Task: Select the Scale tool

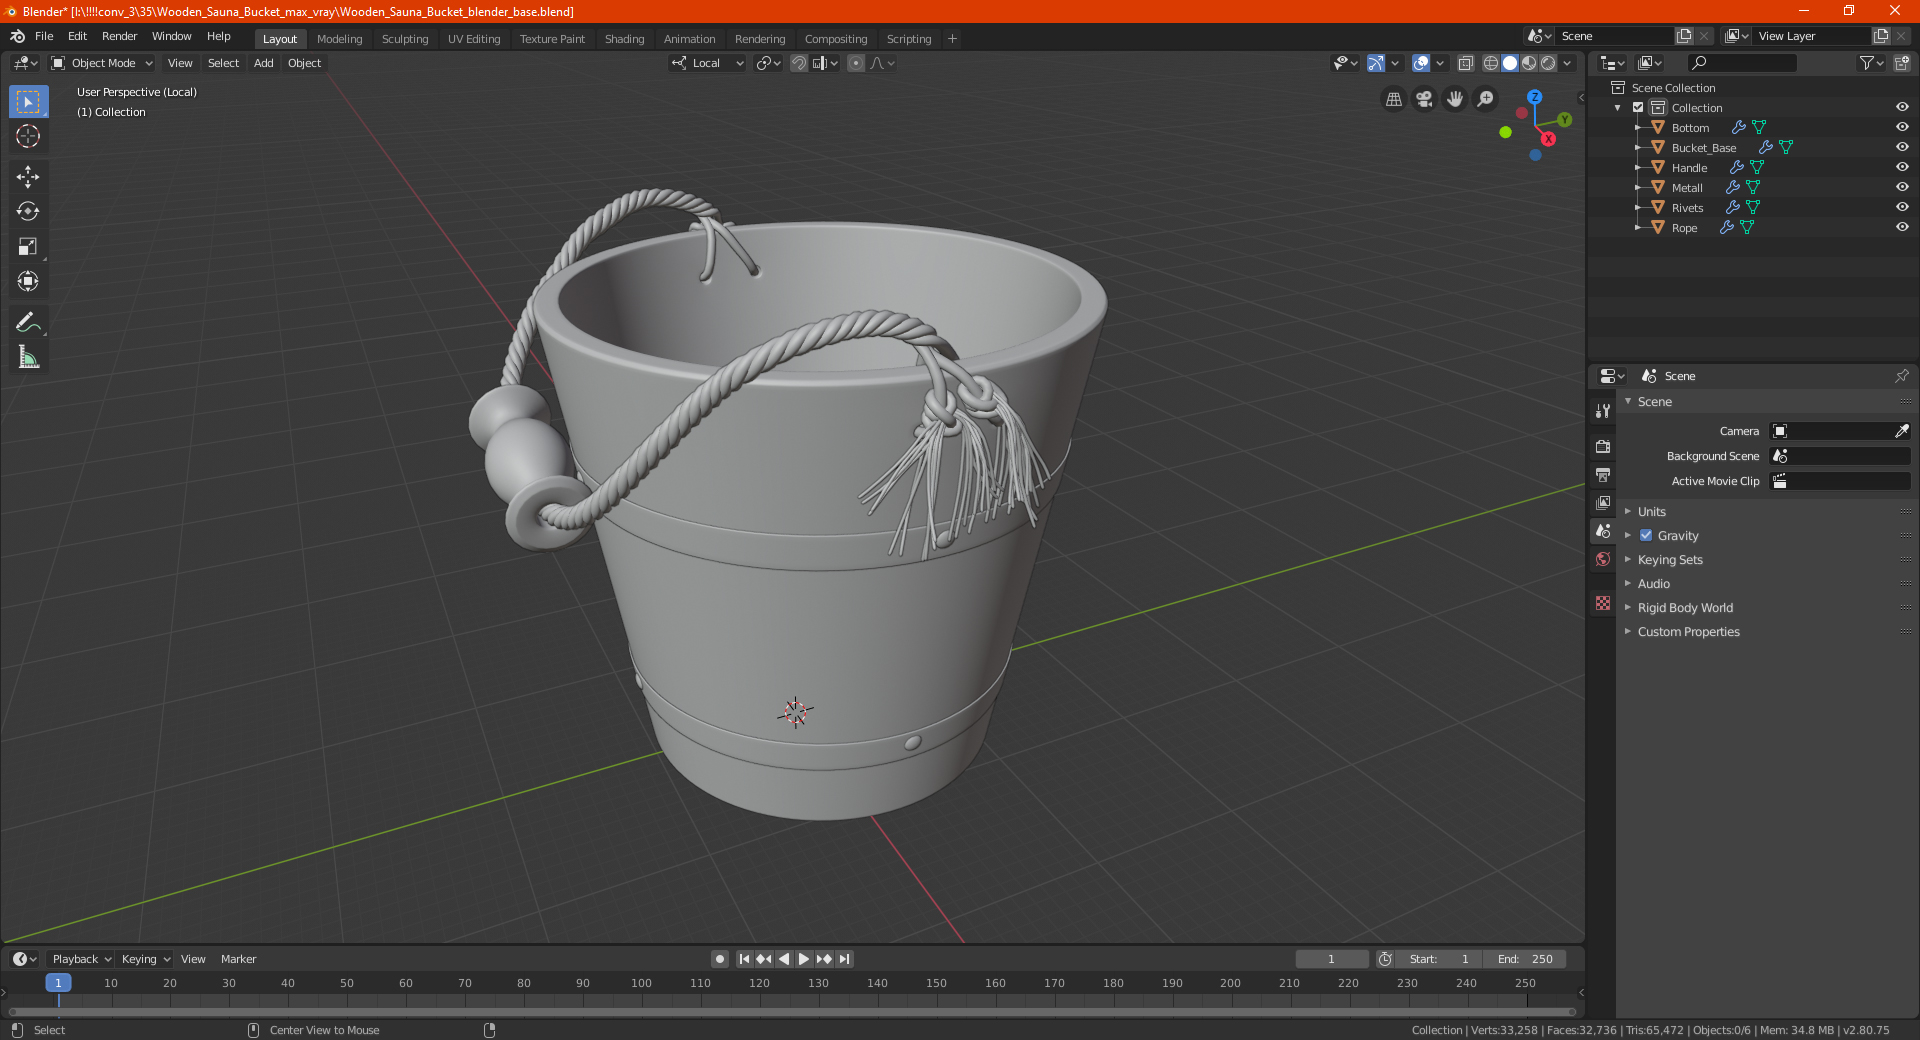Action: (x=28, y=246)
